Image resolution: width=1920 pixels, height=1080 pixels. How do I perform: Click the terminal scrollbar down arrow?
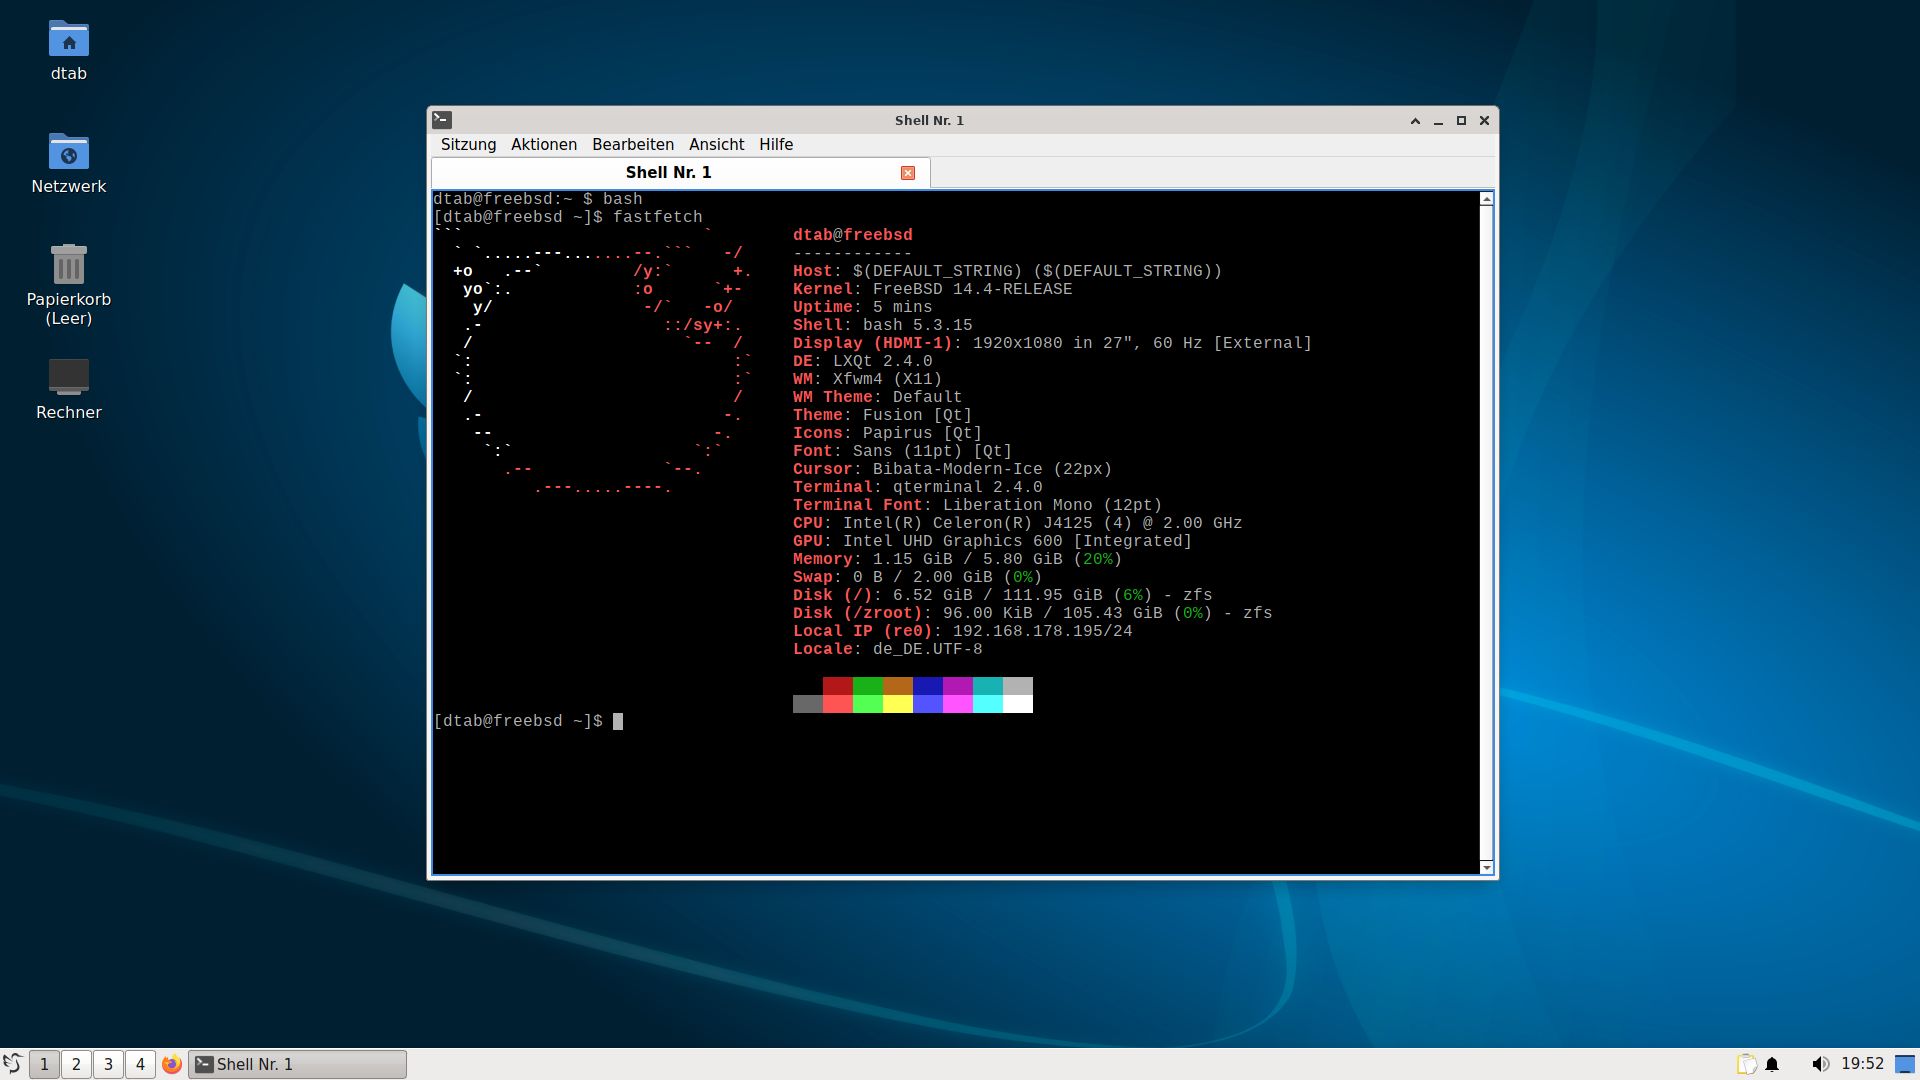click(1486, 867)
